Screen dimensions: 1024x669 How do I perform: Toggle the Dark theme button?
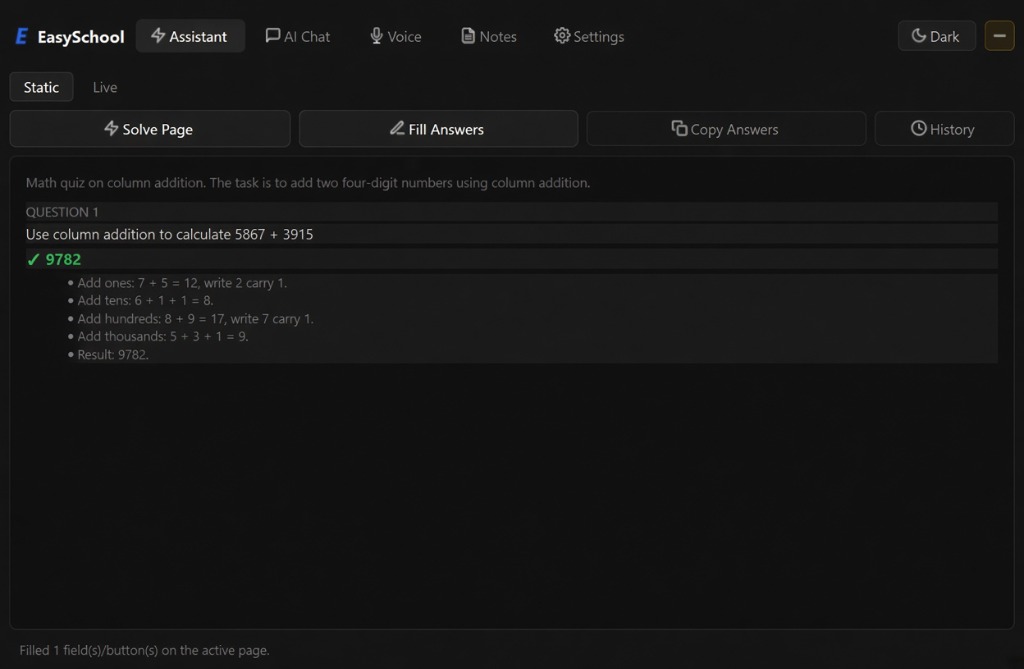click(936, 36)
